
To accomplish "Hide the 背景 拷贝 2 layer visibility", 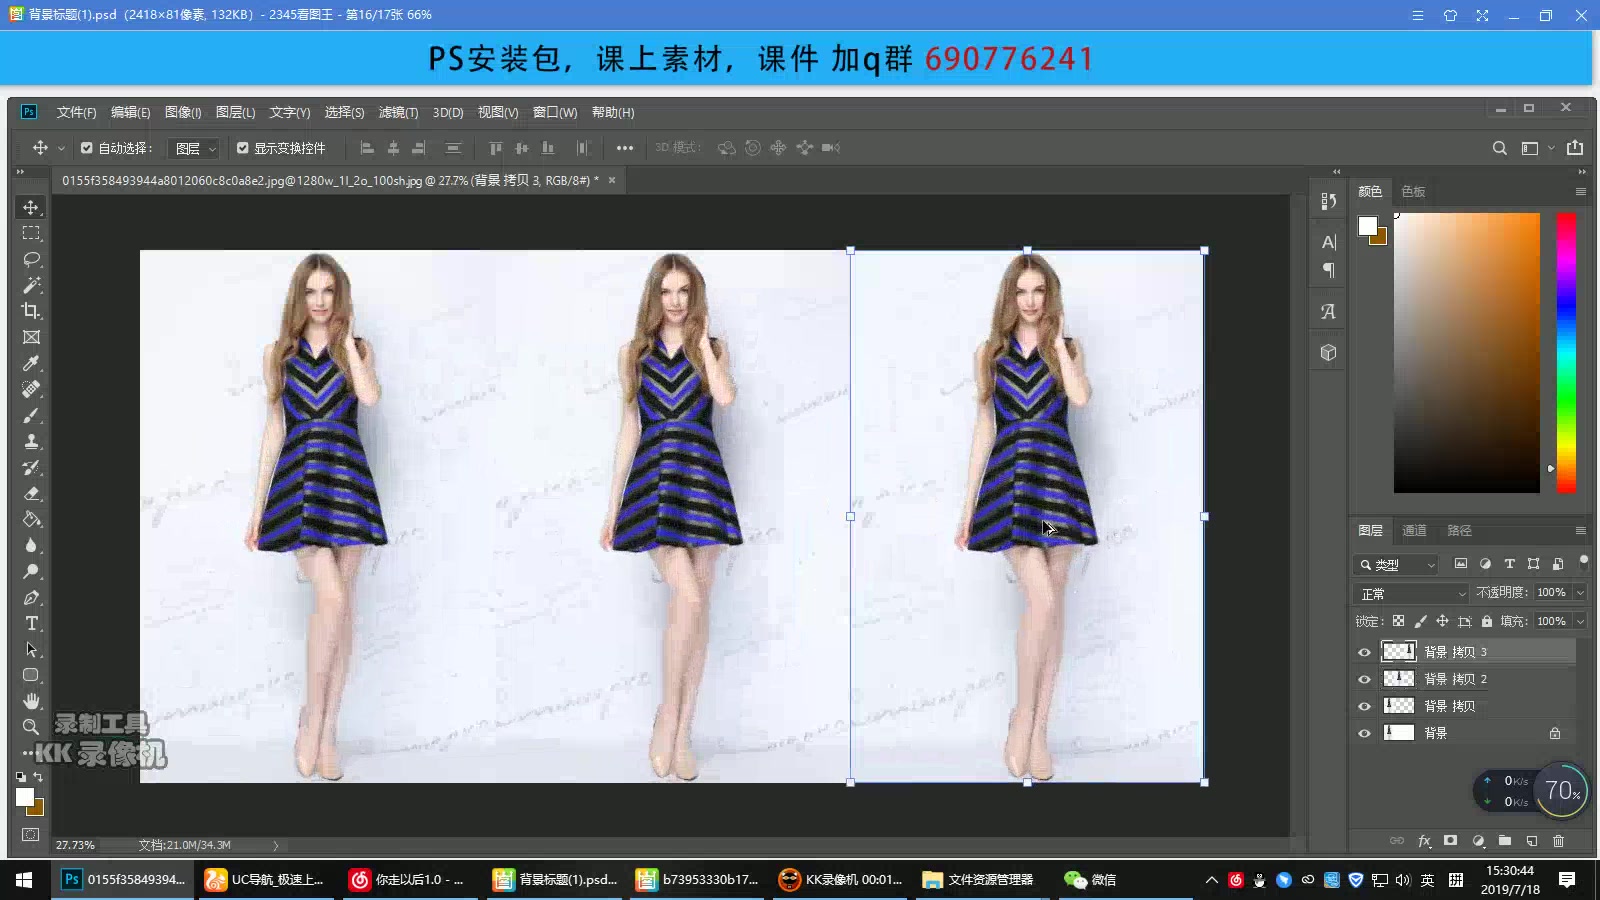I will (1364, 678).
